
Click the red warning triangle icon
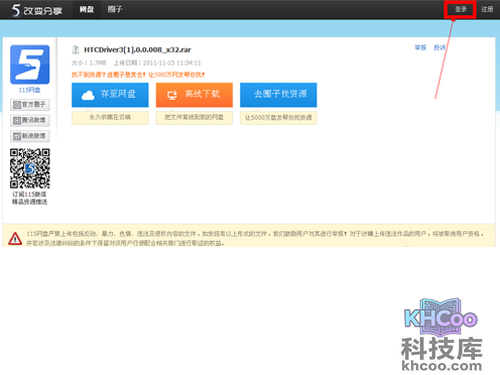pos(15,239)
